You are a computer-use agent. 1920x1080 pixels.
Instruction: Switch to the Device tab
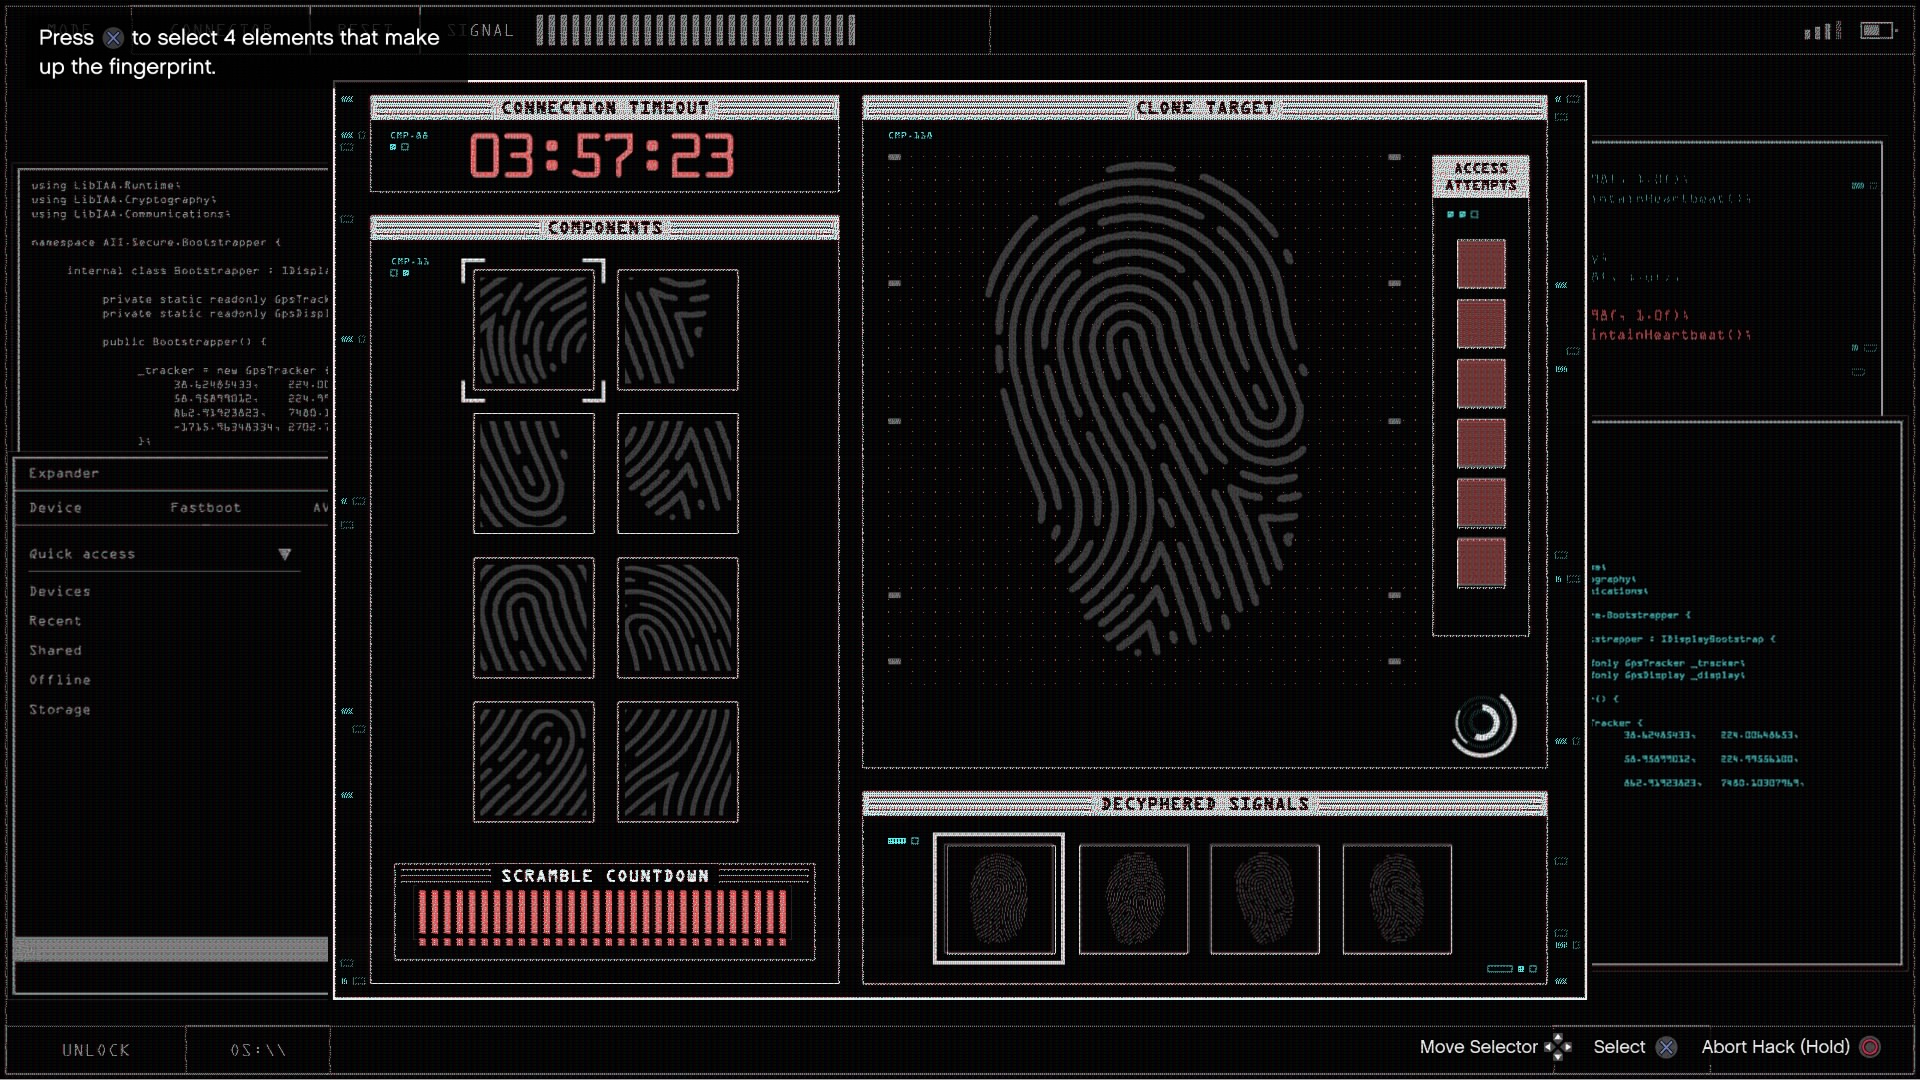(56, 508)
